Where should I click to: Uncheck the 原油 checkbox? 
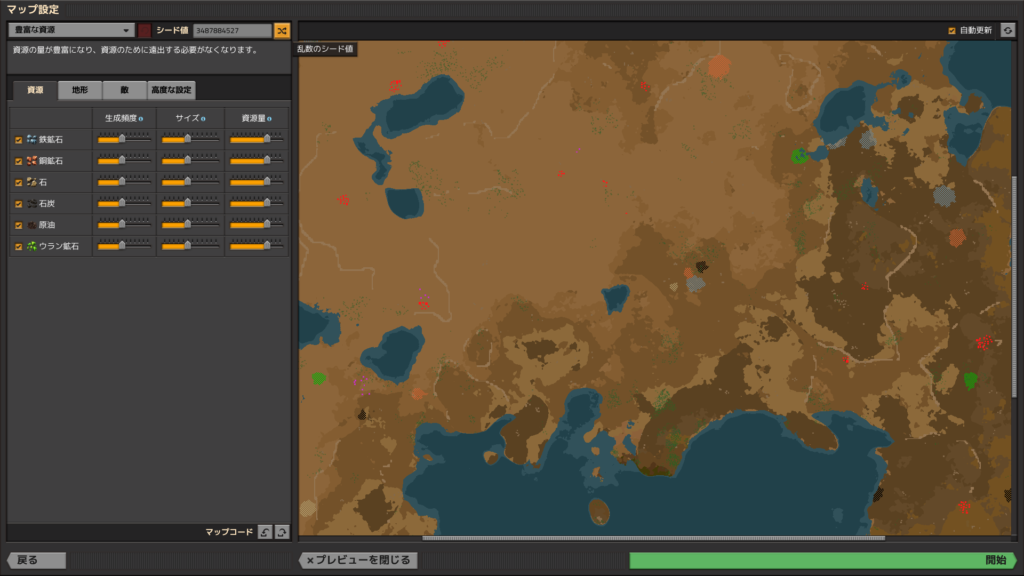(18, 225)
